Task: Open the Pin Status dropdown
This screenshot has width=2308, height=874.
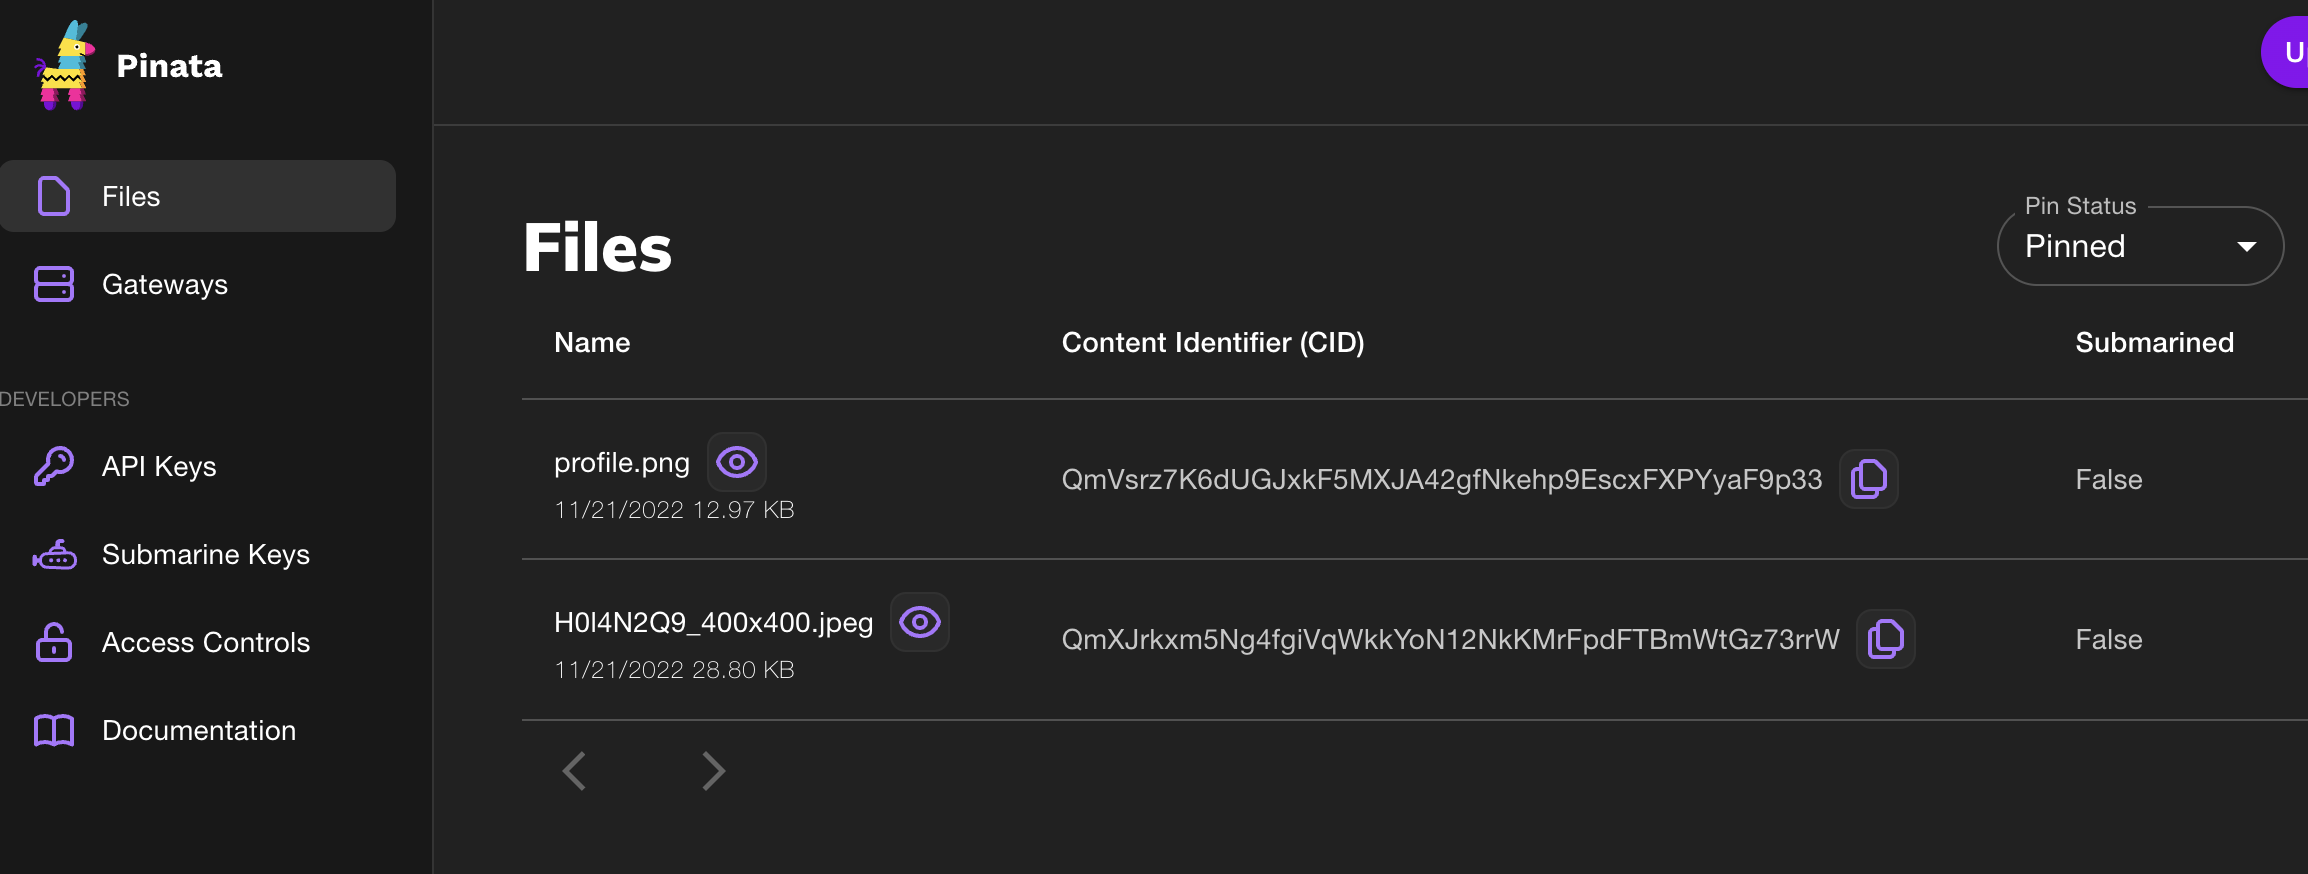Action: click(2140, 246)
